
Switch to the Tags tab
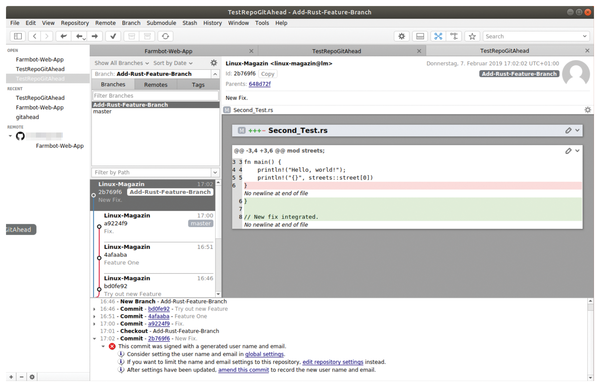198,85
